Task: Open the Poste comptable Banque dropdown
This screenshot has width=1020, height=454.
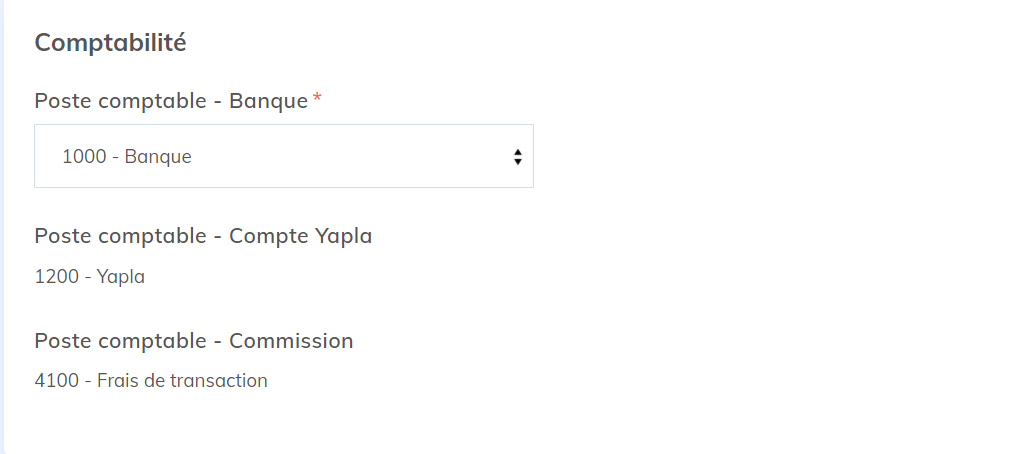Action: coord(283,156)
